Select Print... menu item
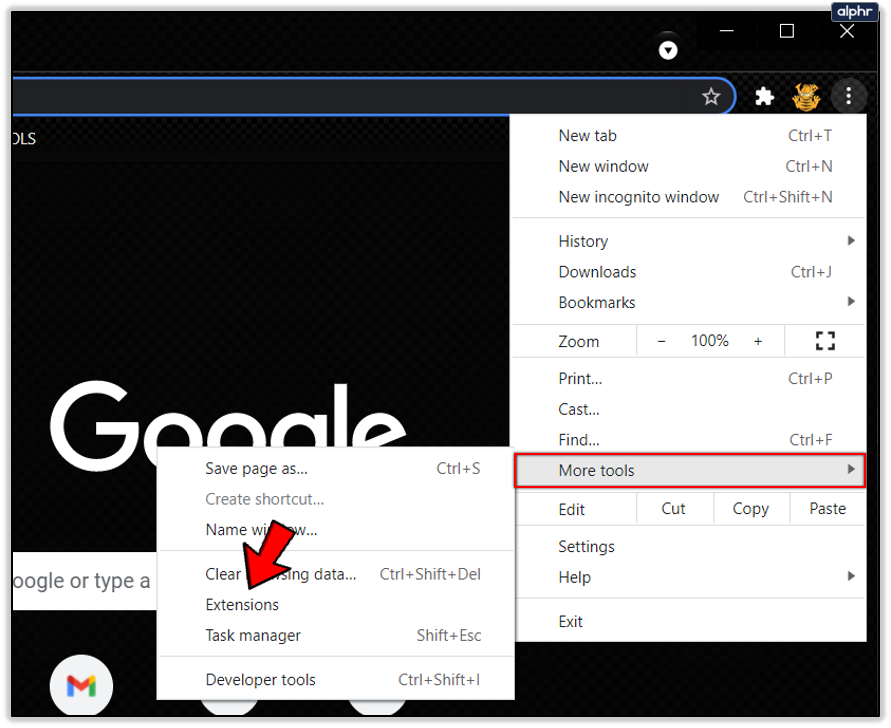The image size is (891, 728). tap(689, 378)
